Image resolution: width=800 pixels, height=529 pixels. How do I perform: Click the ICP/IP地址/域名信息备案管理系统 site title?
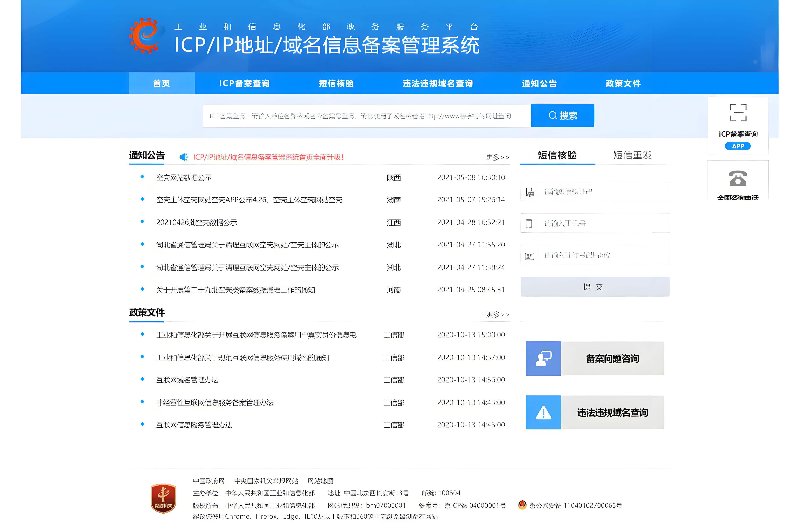pyautogui.click(x=327, y=45)
